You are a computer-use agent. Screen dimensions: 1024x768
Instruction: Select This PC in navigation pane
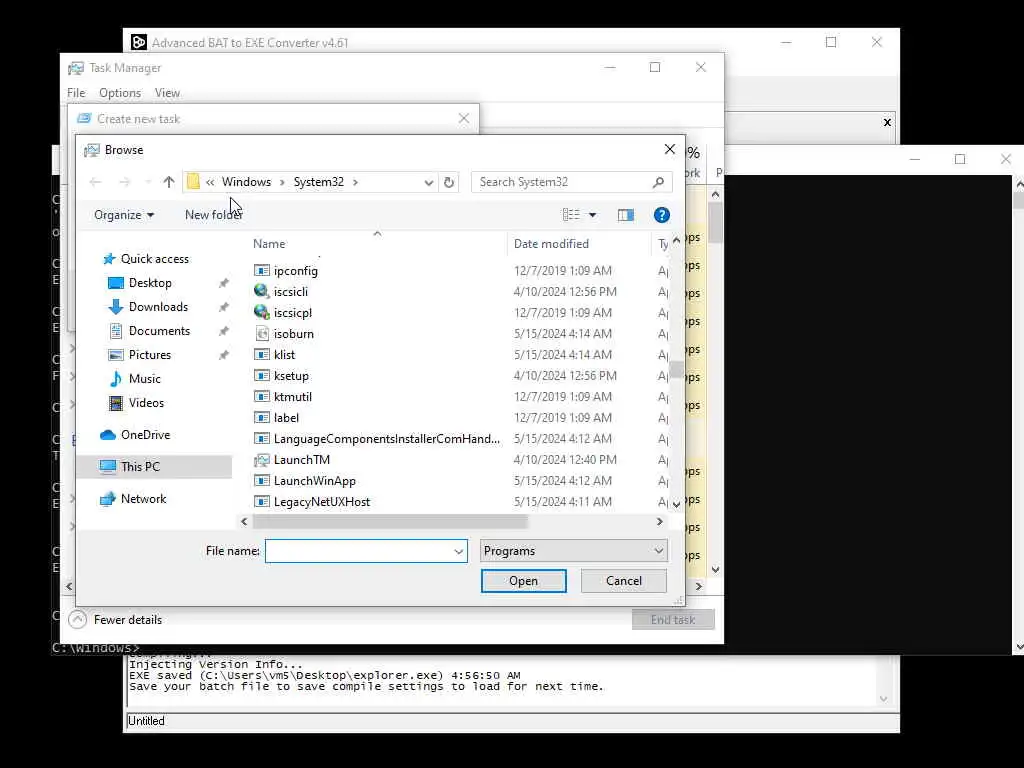[x=140, y=466]
